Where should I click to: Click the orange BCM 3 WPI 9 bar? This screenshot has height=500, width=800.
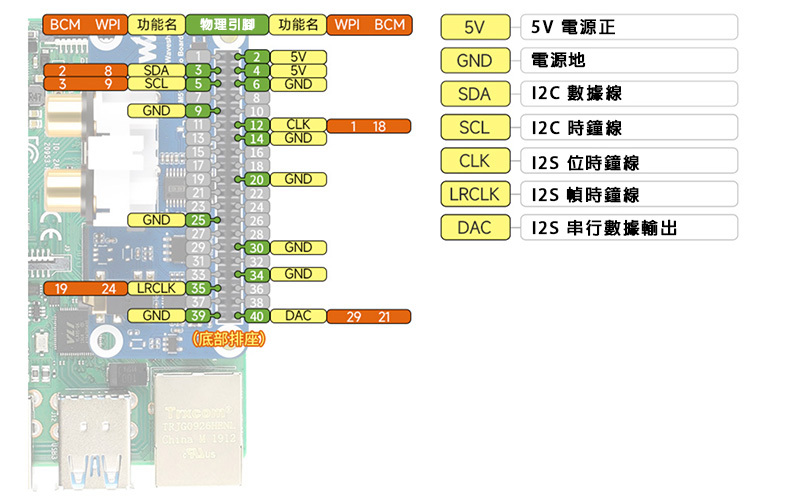click(85, 84)
